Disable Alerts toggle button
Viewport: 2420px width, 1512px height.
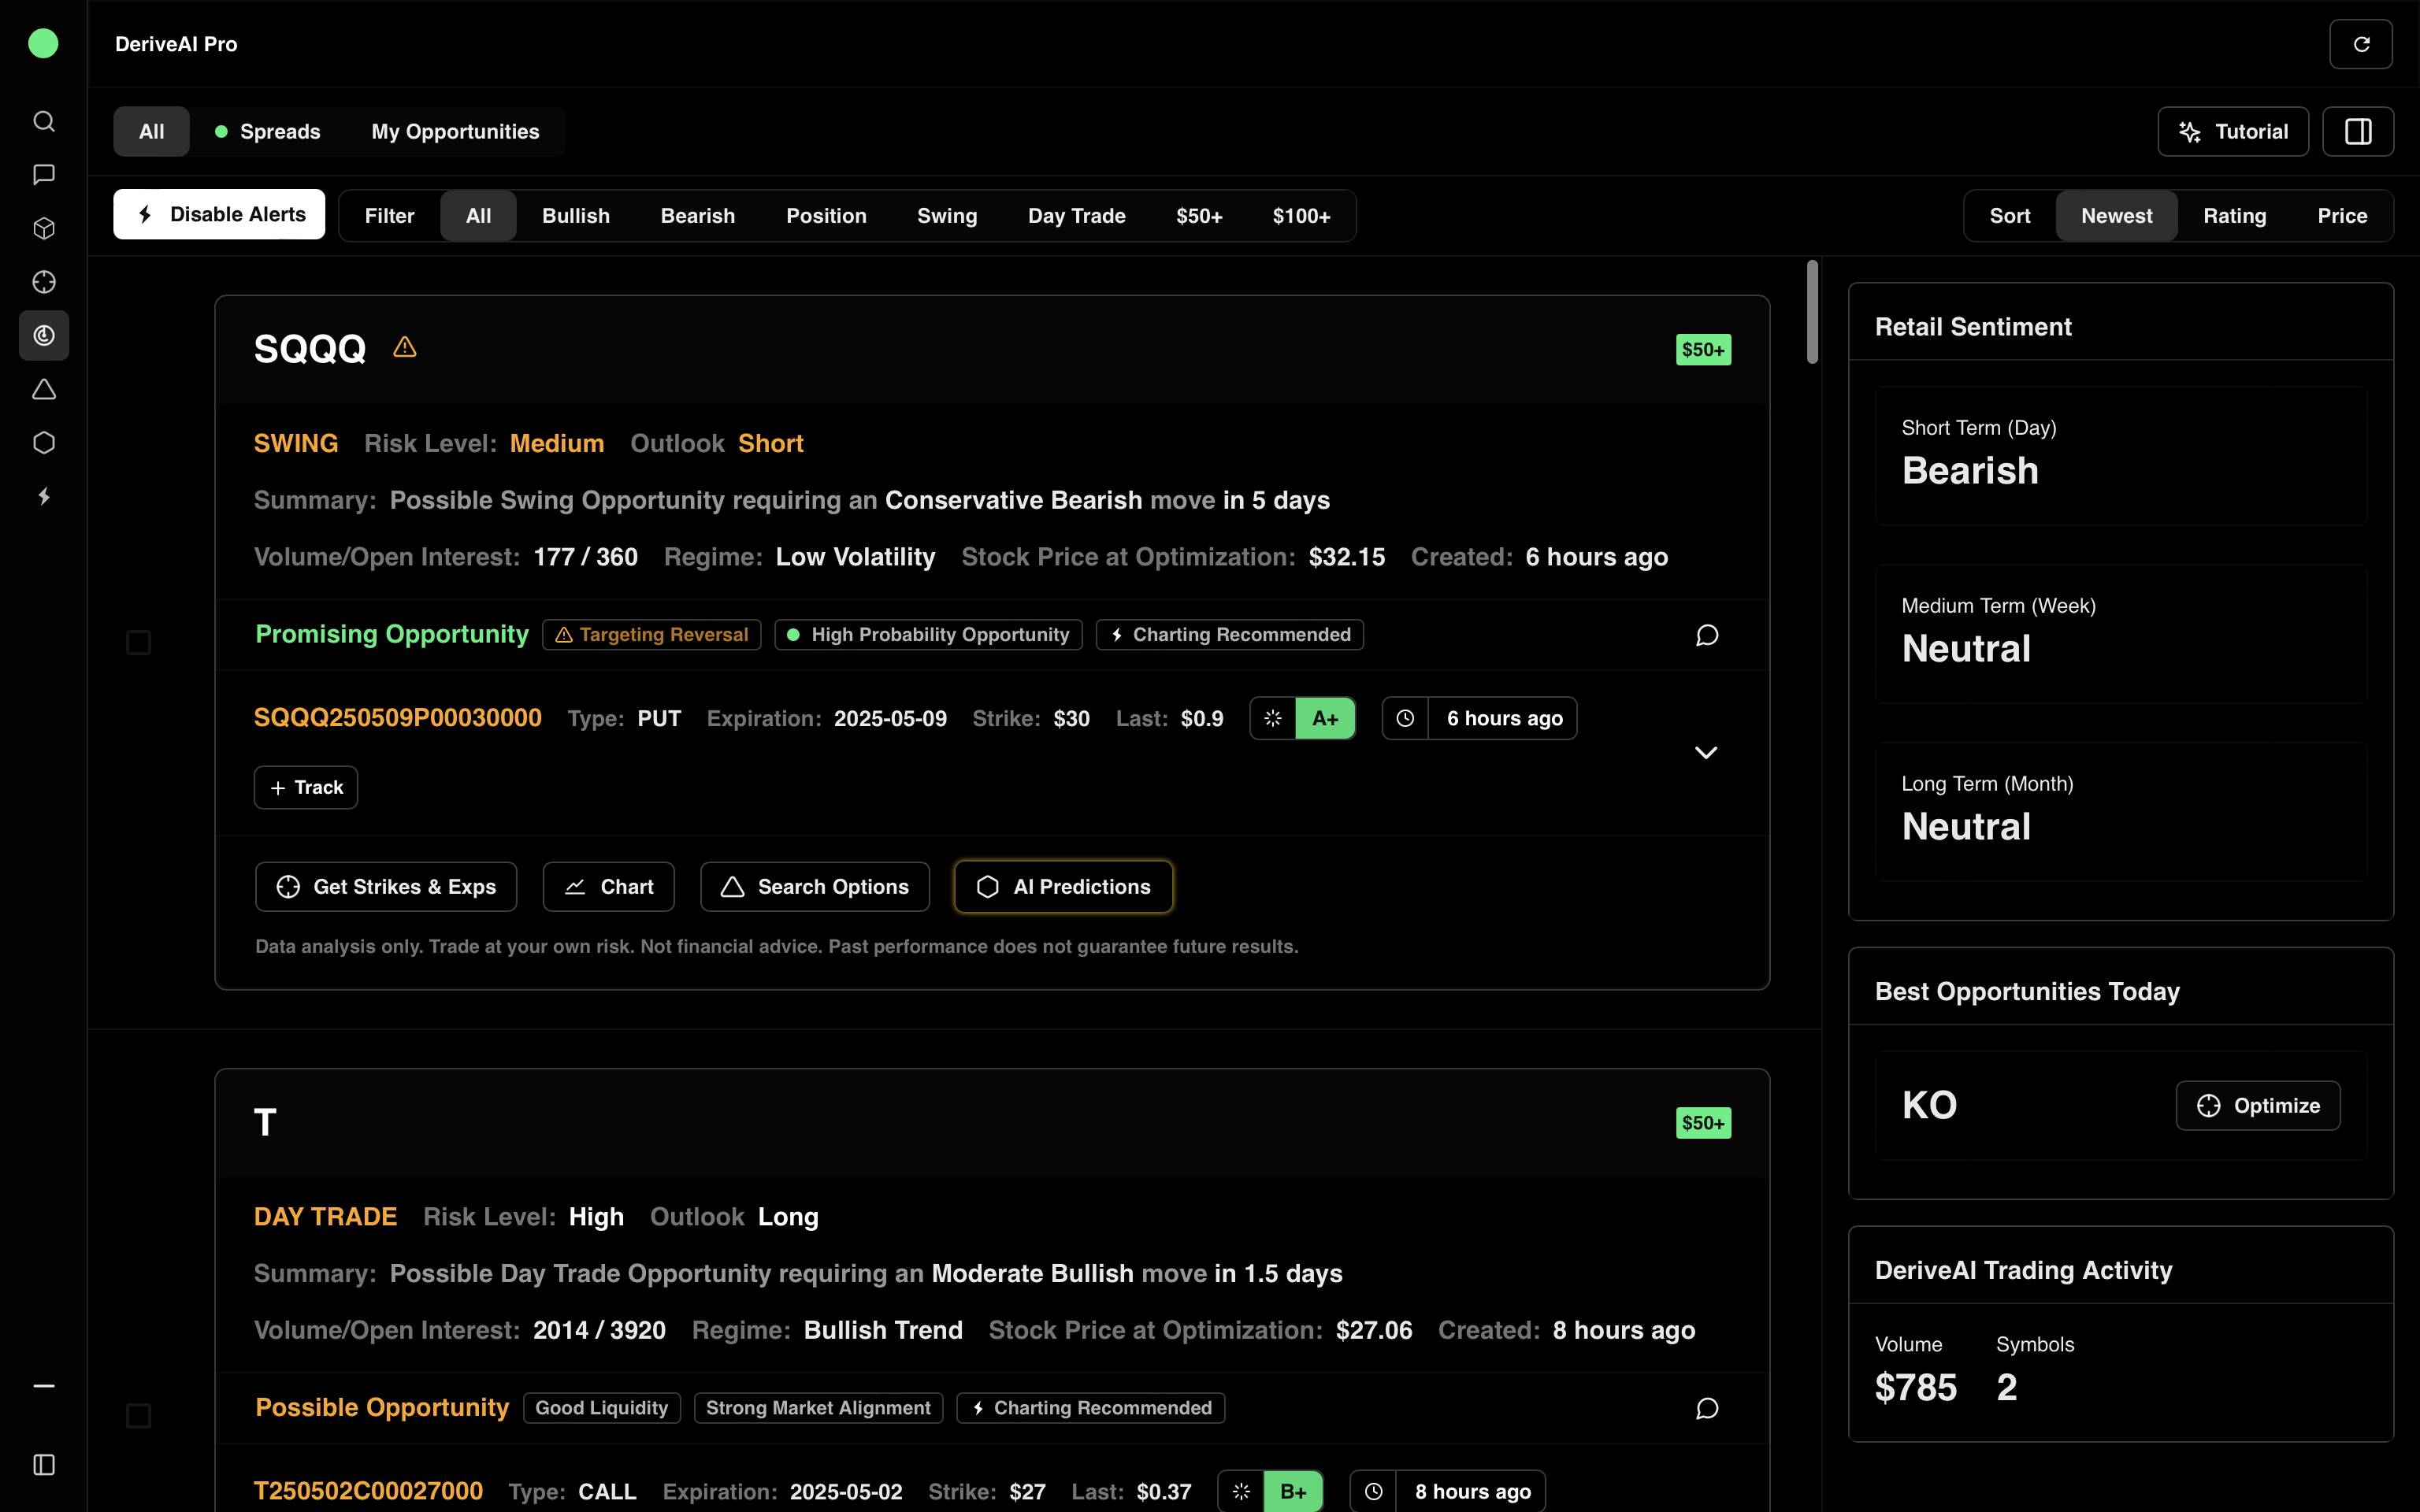click(219, 214)
